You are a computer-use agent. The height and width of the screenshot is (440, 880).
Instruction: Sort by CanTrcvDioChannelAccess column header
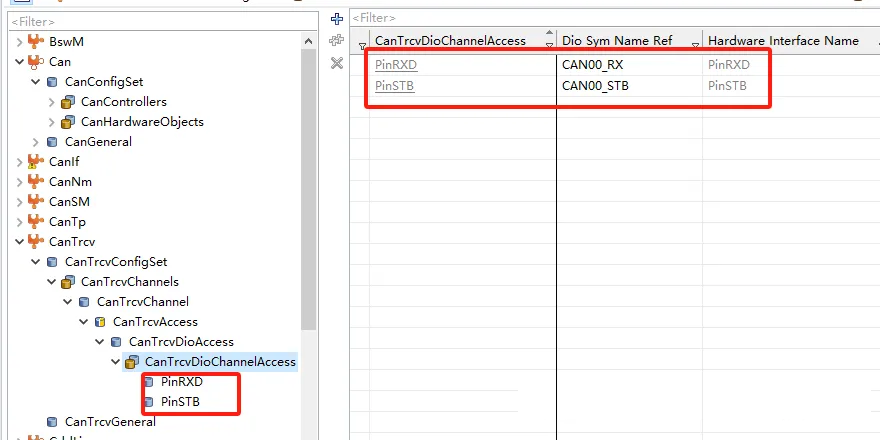[x=450, y=40]
